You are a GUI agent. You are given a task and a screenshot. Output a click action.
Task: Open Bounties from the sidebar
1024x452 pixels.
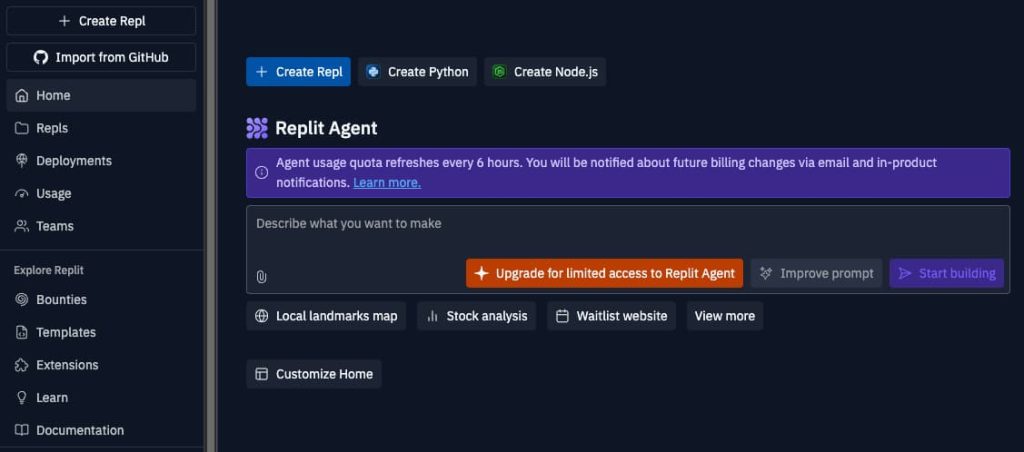[x=61, y=300]
